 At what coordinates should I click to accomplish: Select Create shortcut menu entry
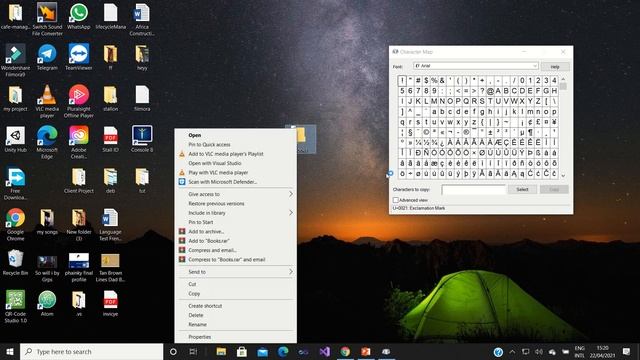pyautogui.click(x=236, y=306)
